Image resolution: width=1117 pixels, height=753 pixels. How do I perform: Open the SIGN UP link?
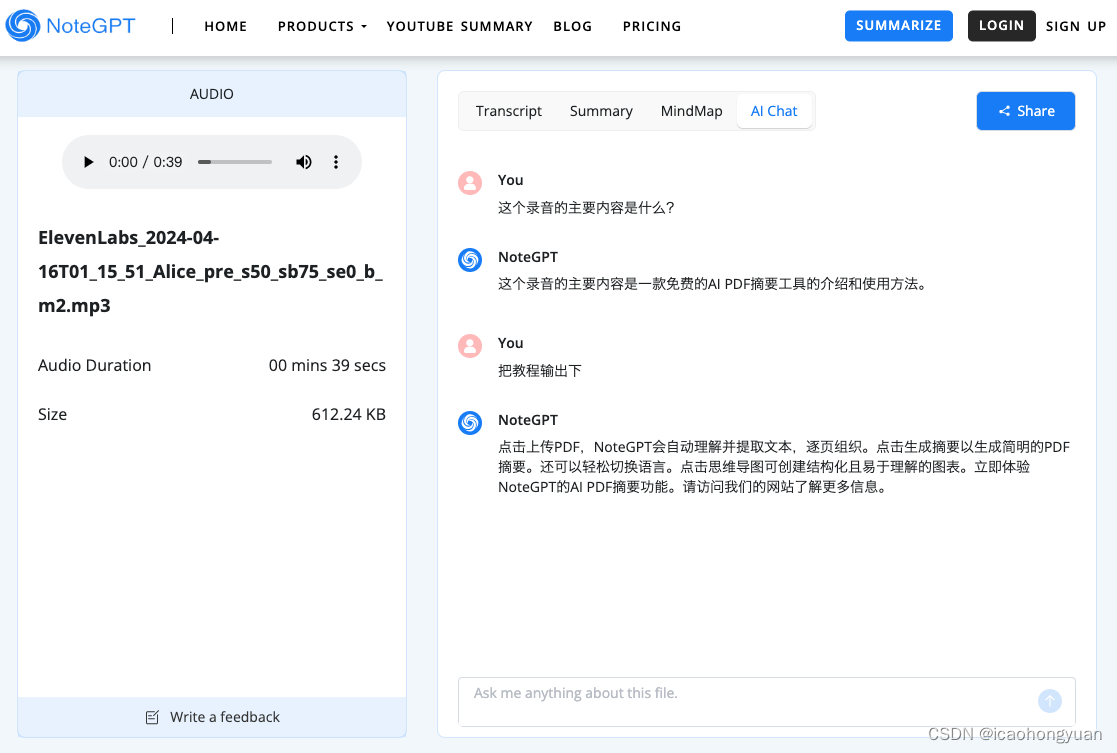click(x=1076, y=26)
